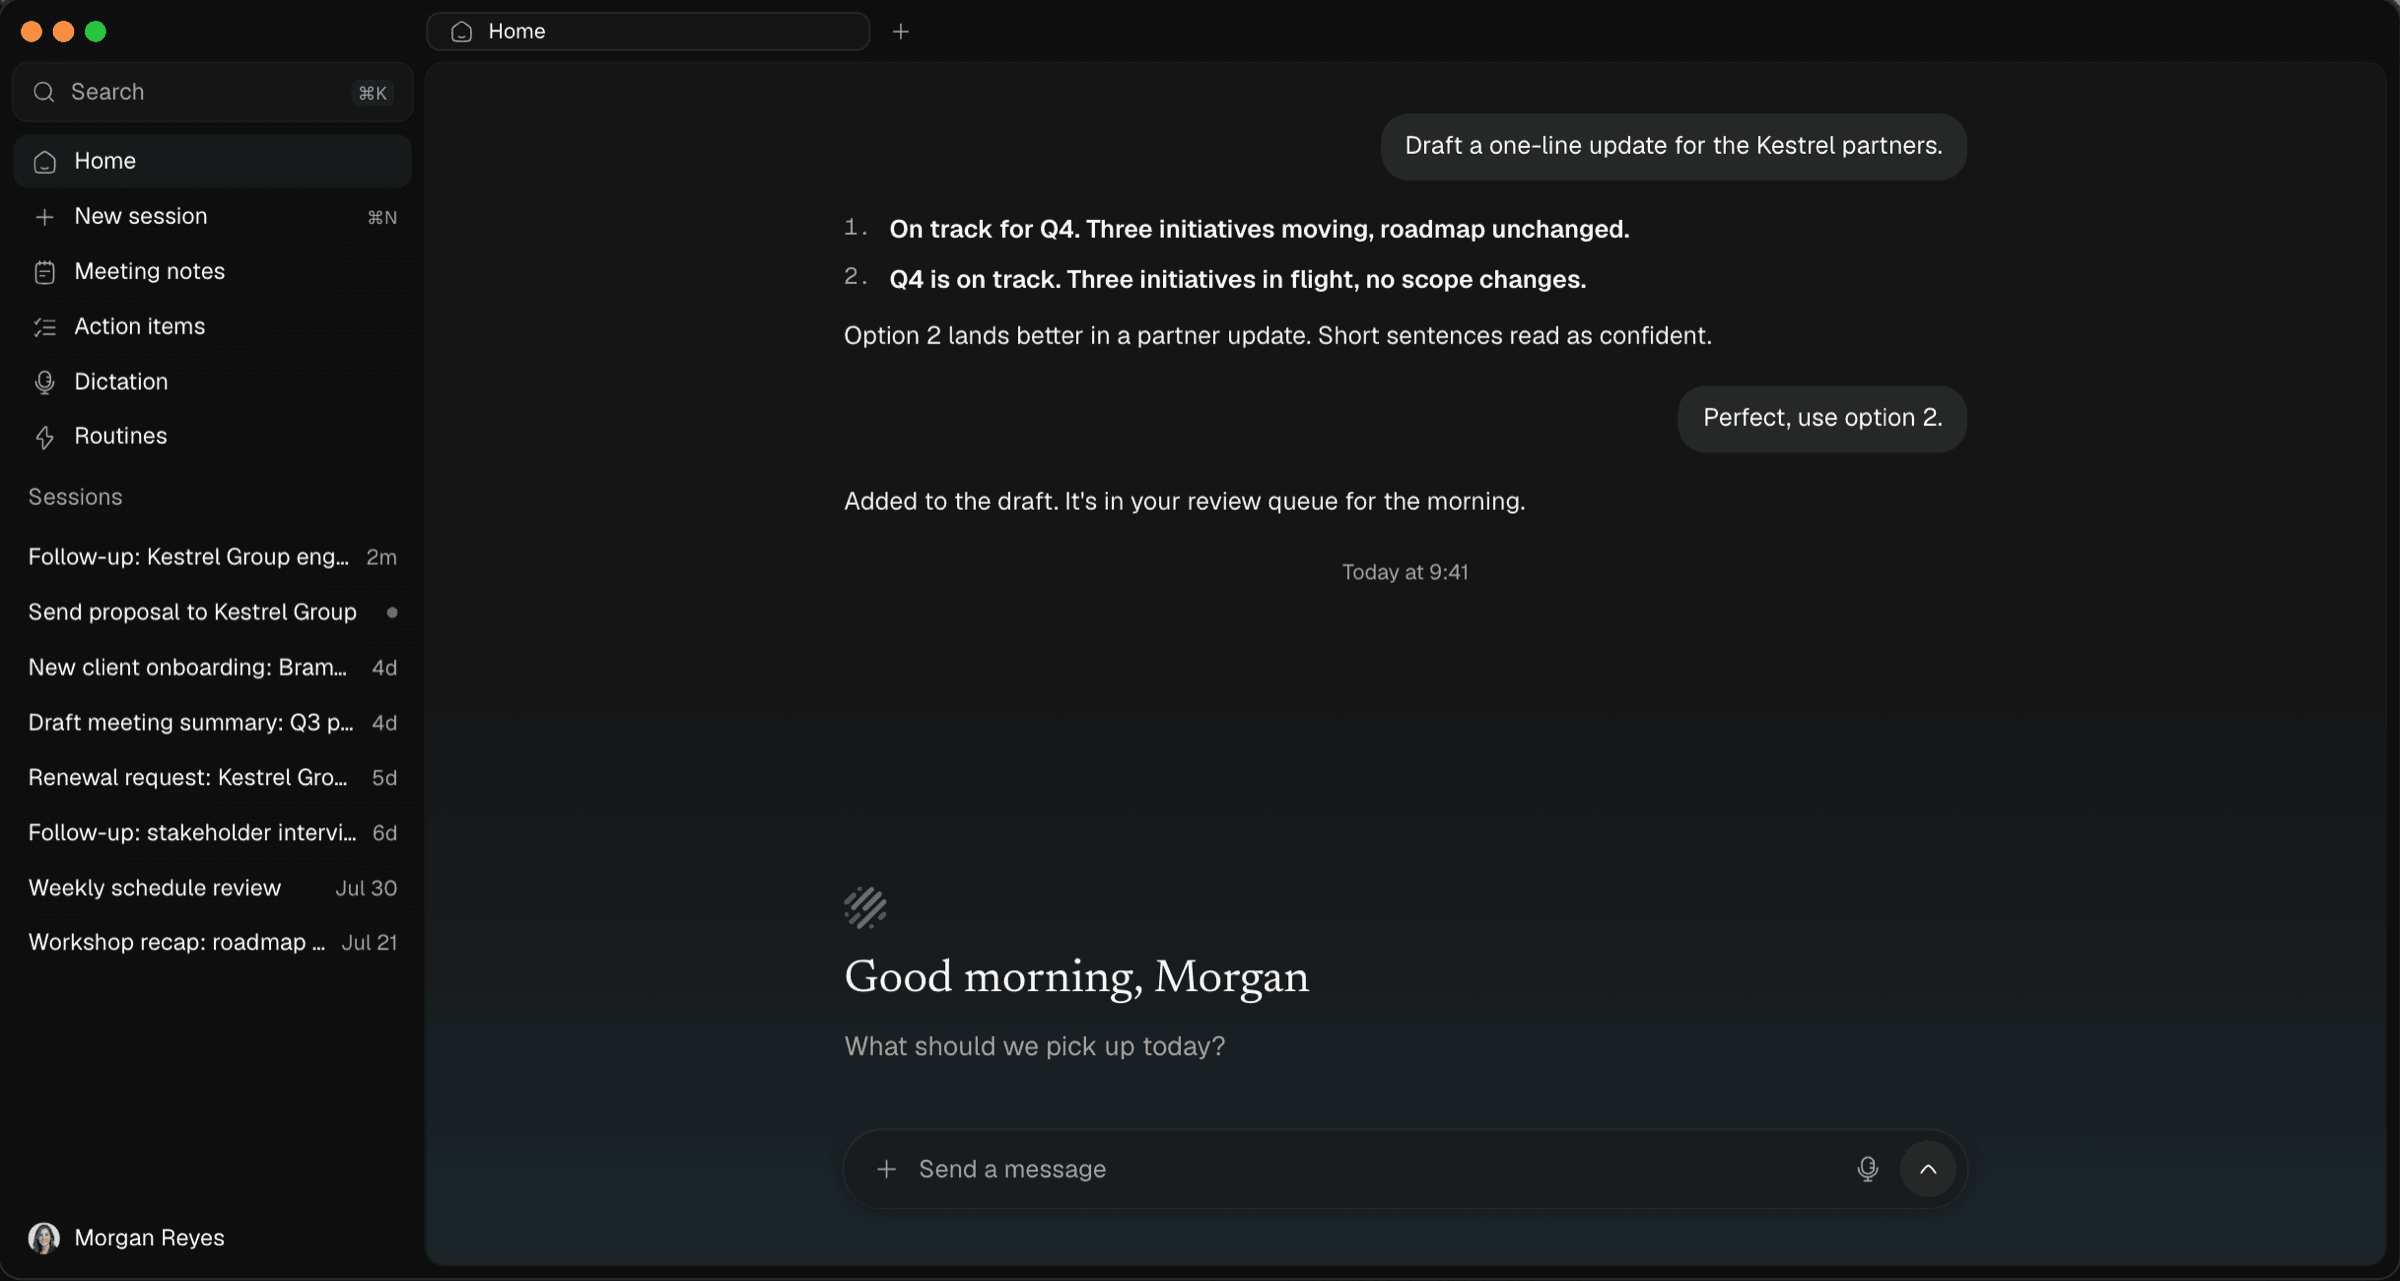Click option 1 'On track for Q4' text
2400x1281 pixels.
pyautogui.click(x=1259, y=229)
